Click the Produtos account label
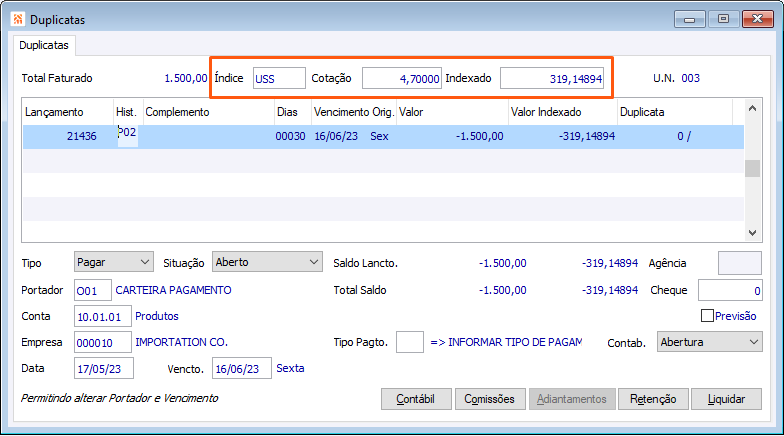The width and height of the screenshot is (784, 436). click(157, 316)
